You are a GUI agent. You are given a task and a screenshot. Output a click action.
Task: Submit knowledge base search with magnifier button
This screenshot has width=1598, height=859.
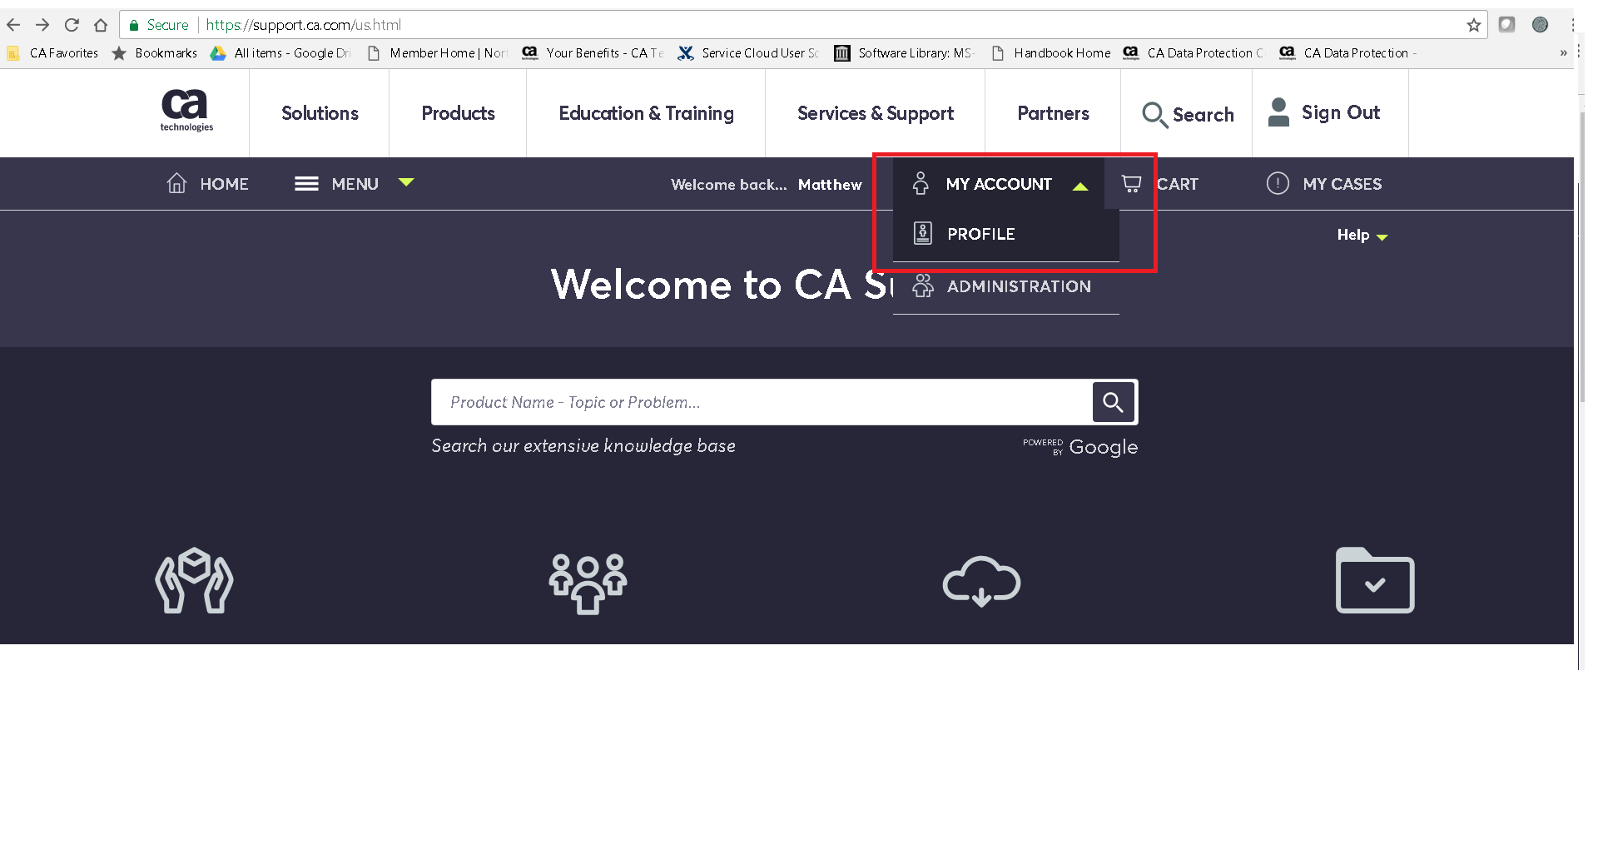[1113, 402]
